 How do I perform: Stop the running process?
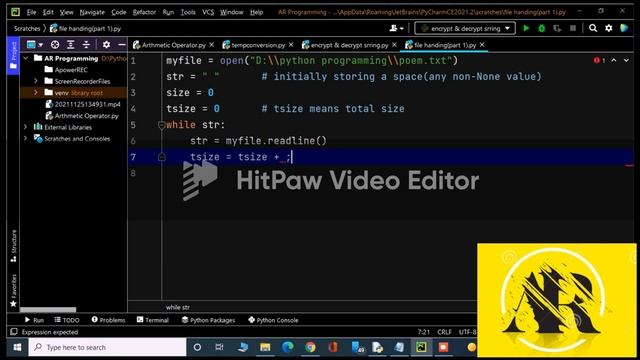pos(573,28)
